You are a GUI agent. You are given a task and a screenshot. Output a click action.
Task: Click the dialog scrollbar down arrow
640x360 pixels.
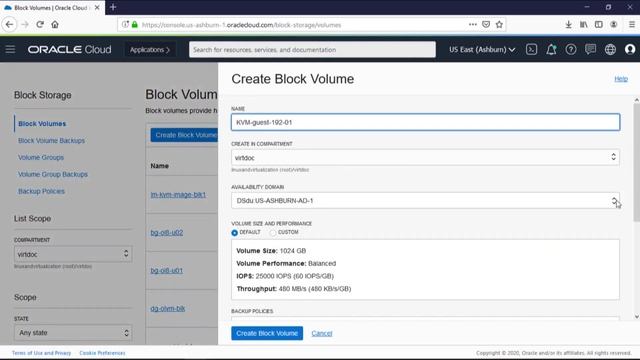pos(636,317)
